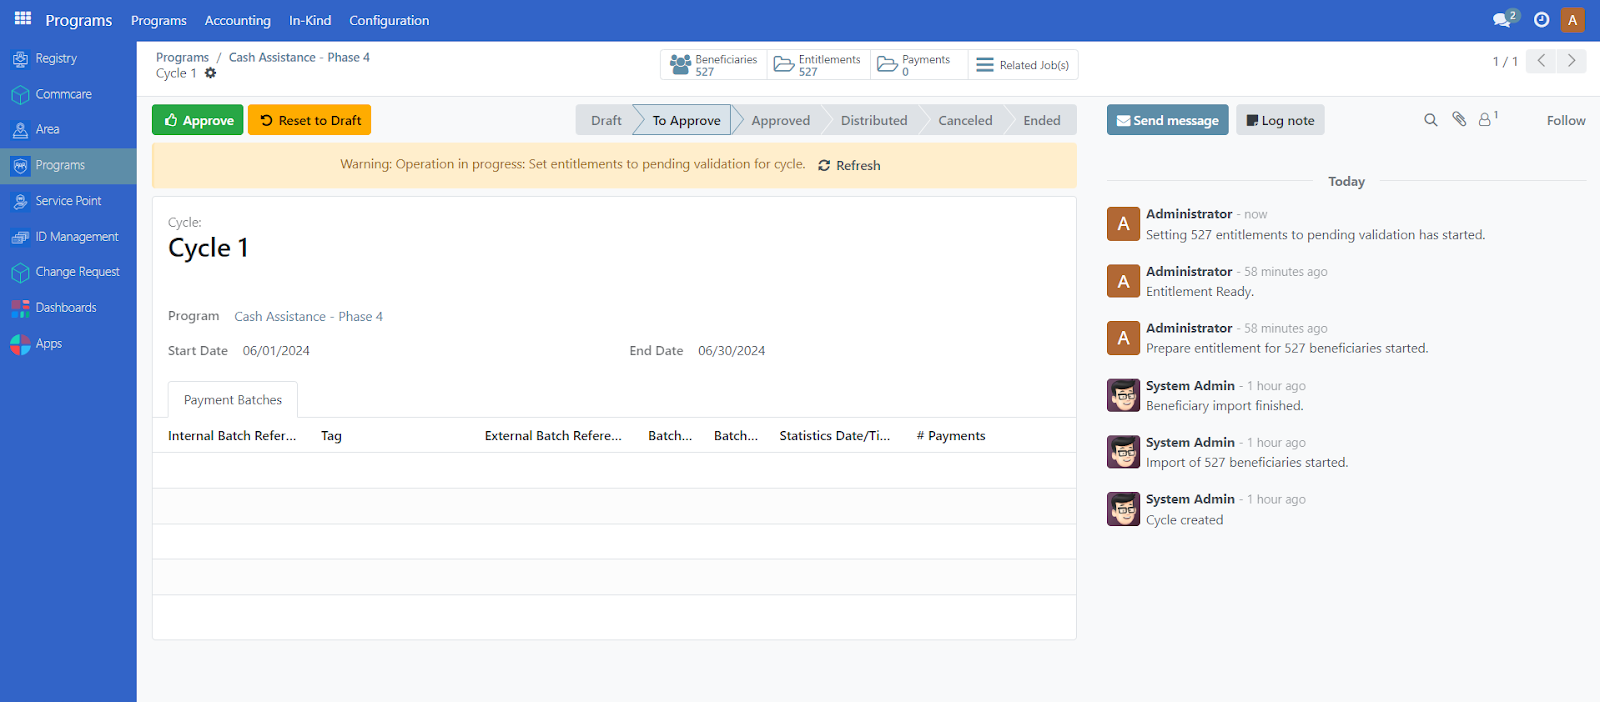
Task: Sort by External Batch Reference column
Action: [x=553, y=436]
